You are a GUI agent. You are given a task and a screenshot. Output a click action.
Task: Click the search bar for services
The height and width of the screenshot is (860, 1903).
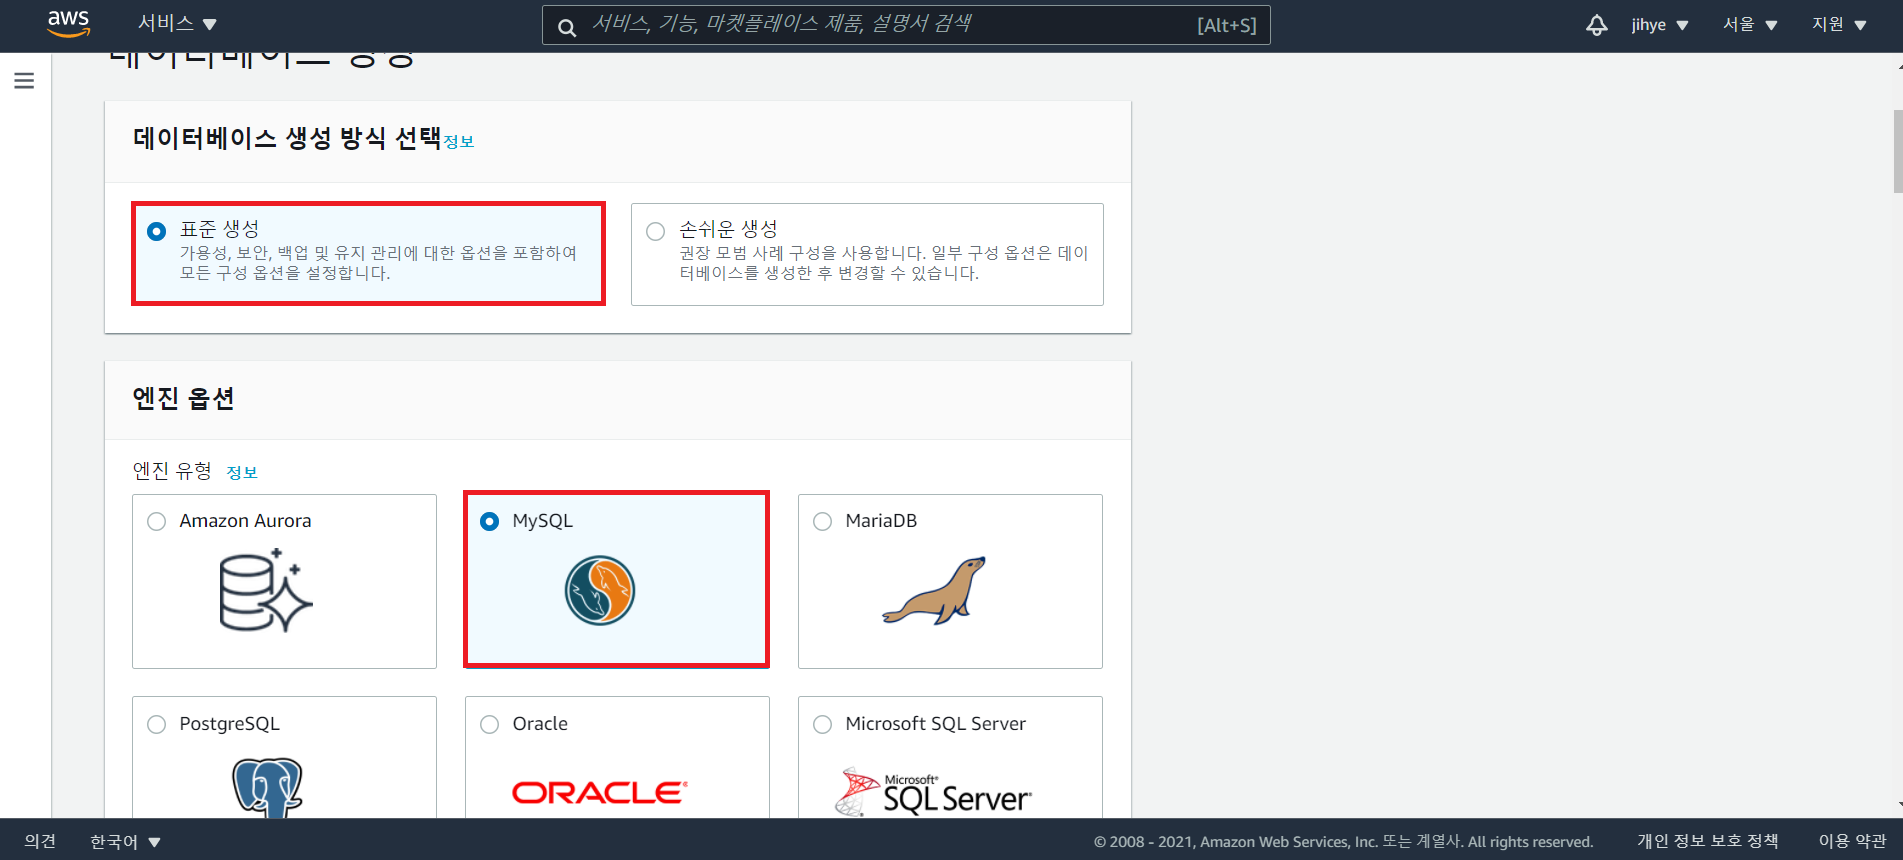pos(906,25)
